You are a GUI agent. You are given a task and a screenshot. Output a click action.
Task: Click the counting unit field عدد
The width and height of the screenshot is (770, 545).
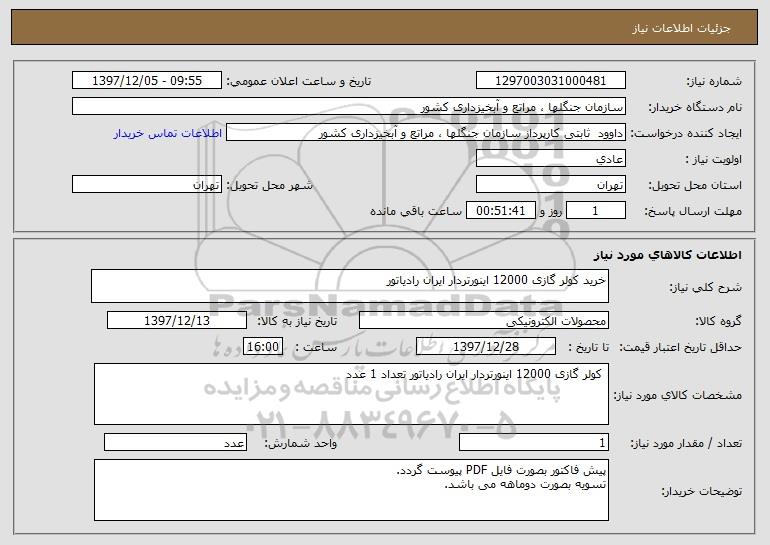pyautogui.click(x=175, y=442)
